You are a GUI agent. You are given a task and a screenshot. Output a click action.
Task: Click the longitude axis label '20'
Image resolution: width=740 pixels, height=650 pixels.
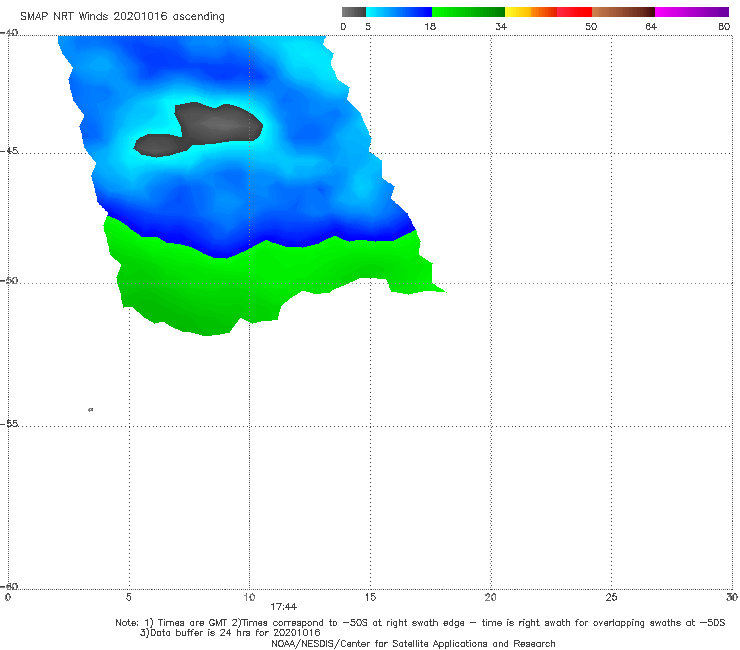click(x=490, y=597)
